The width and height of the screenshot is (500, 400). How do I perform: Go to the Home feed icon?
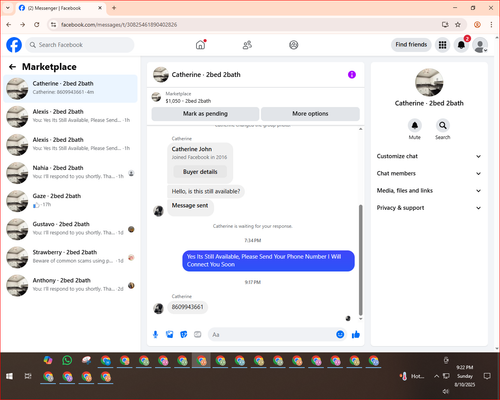pos(200,45)
